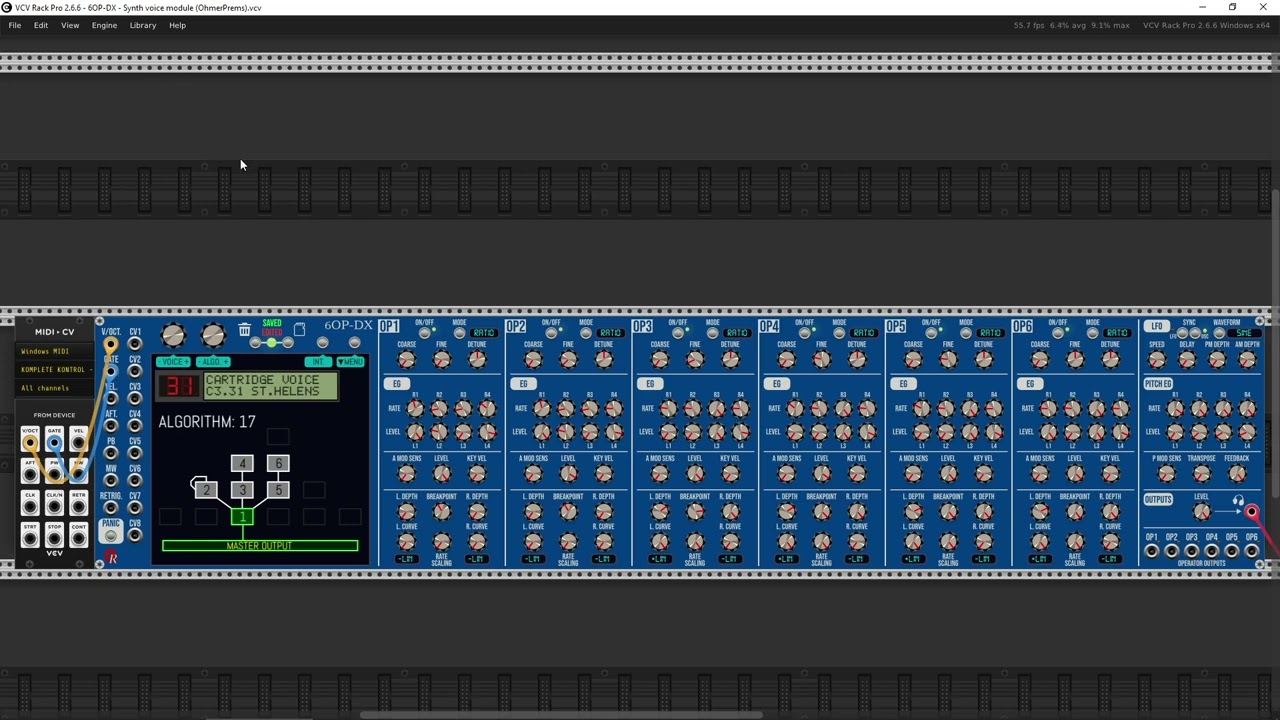Toggle the OP3 ON/OFF button
Image resolution: width=1280 pixels, height=720 pixels.
coord(678,333)
